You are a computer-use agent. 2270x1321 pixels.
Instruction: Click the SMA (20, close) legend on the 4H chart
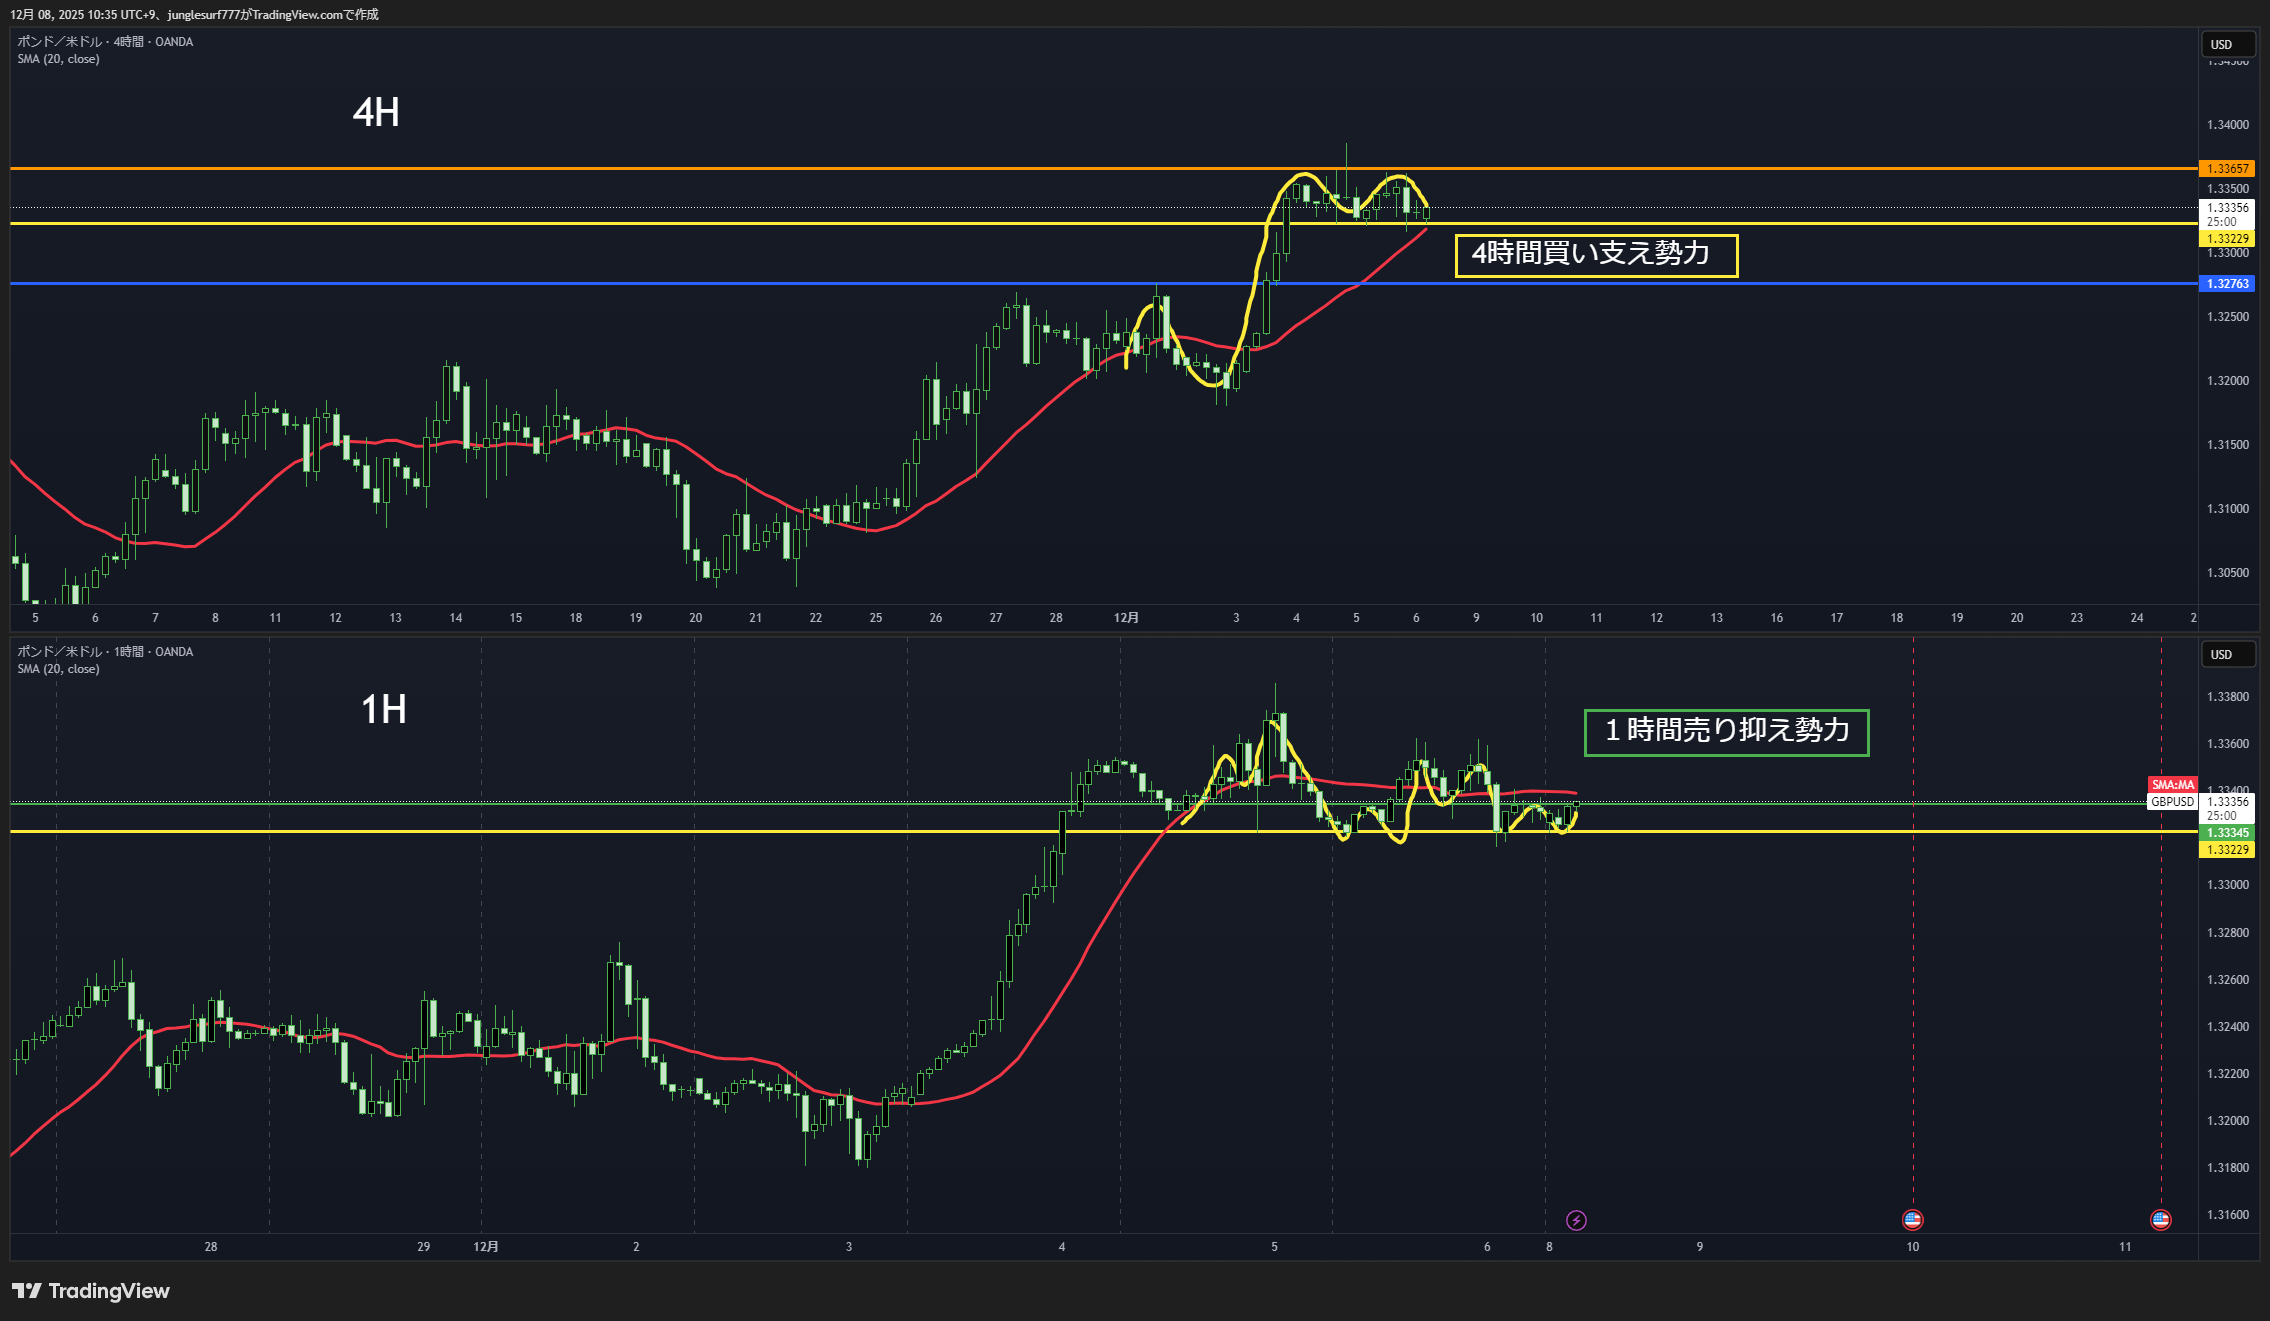click(58, 59)
